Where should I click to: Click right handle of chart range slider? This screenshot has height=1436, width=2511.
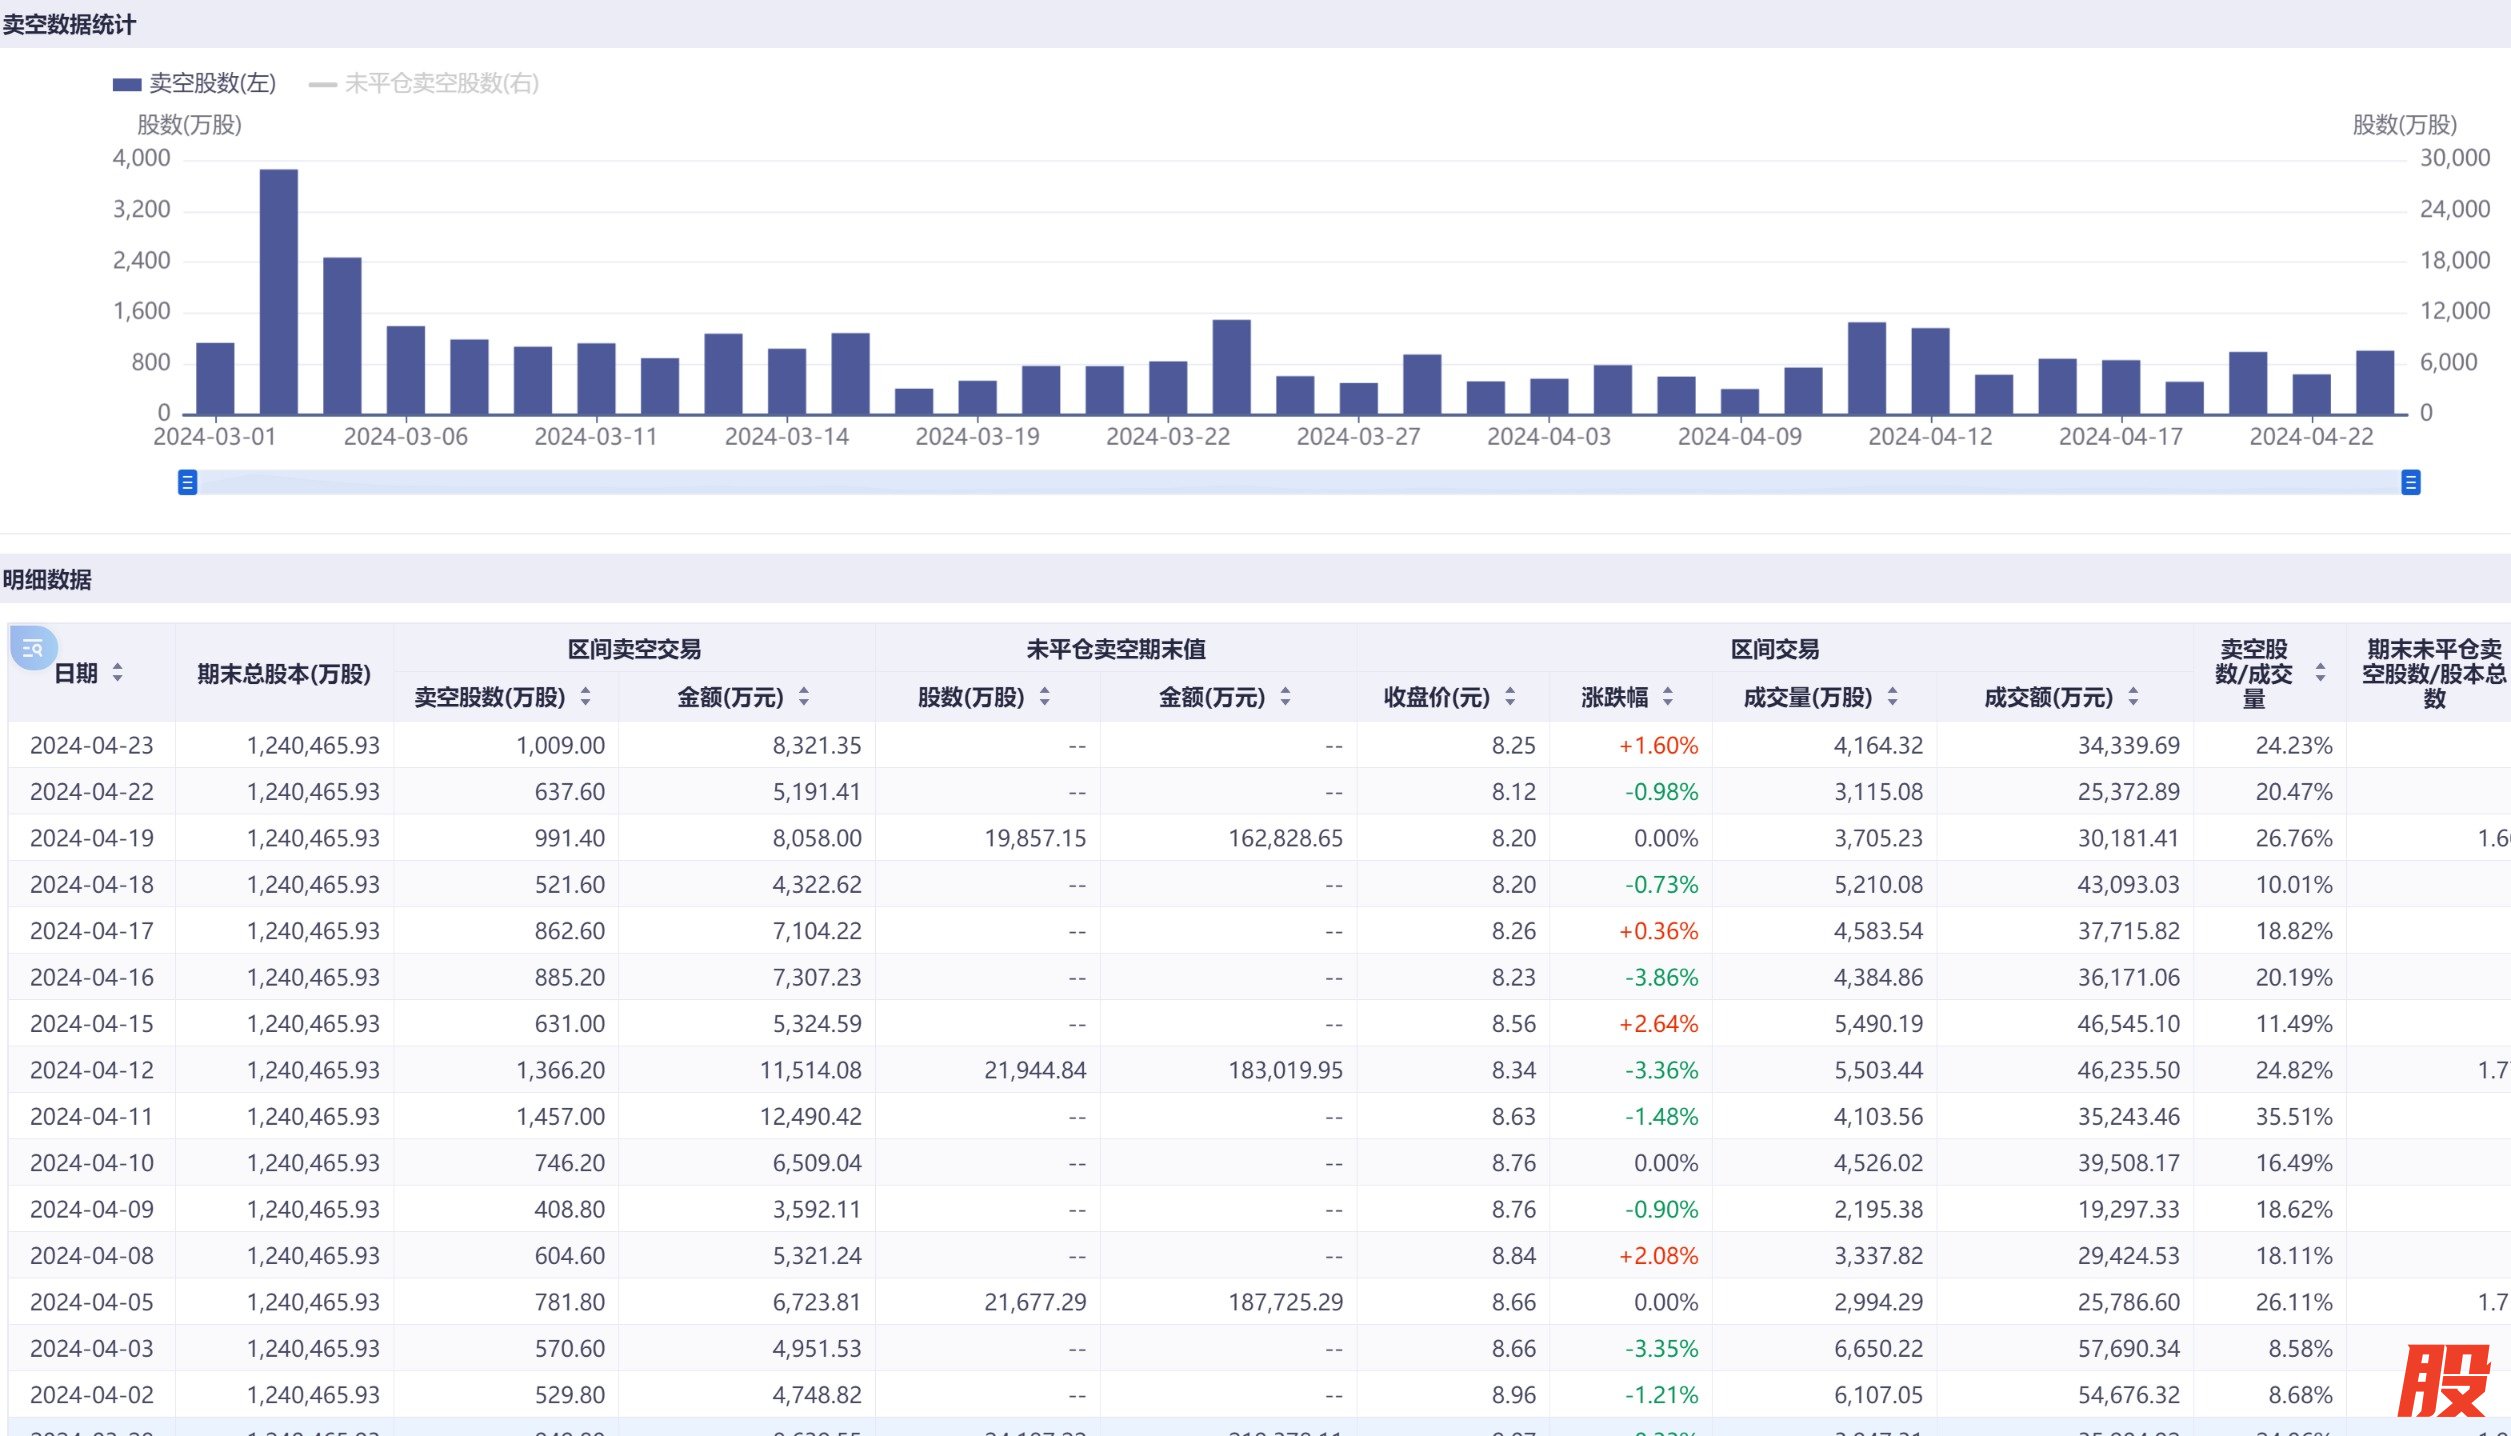tap(2410, 483)
